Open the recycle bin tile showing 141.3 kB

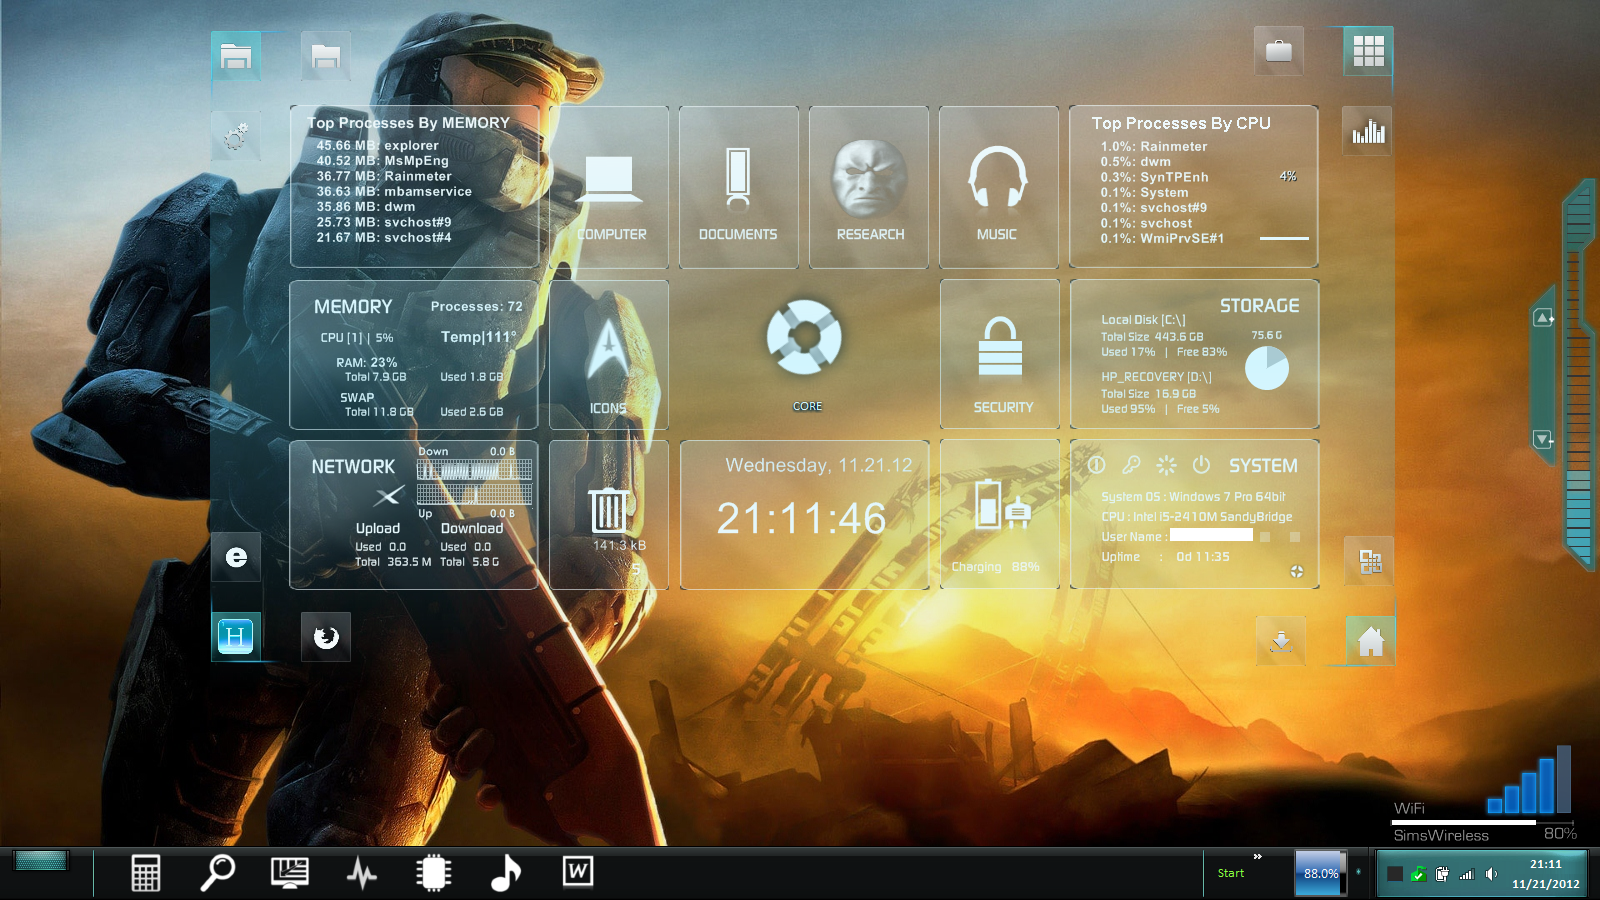[x=609, y=515]
